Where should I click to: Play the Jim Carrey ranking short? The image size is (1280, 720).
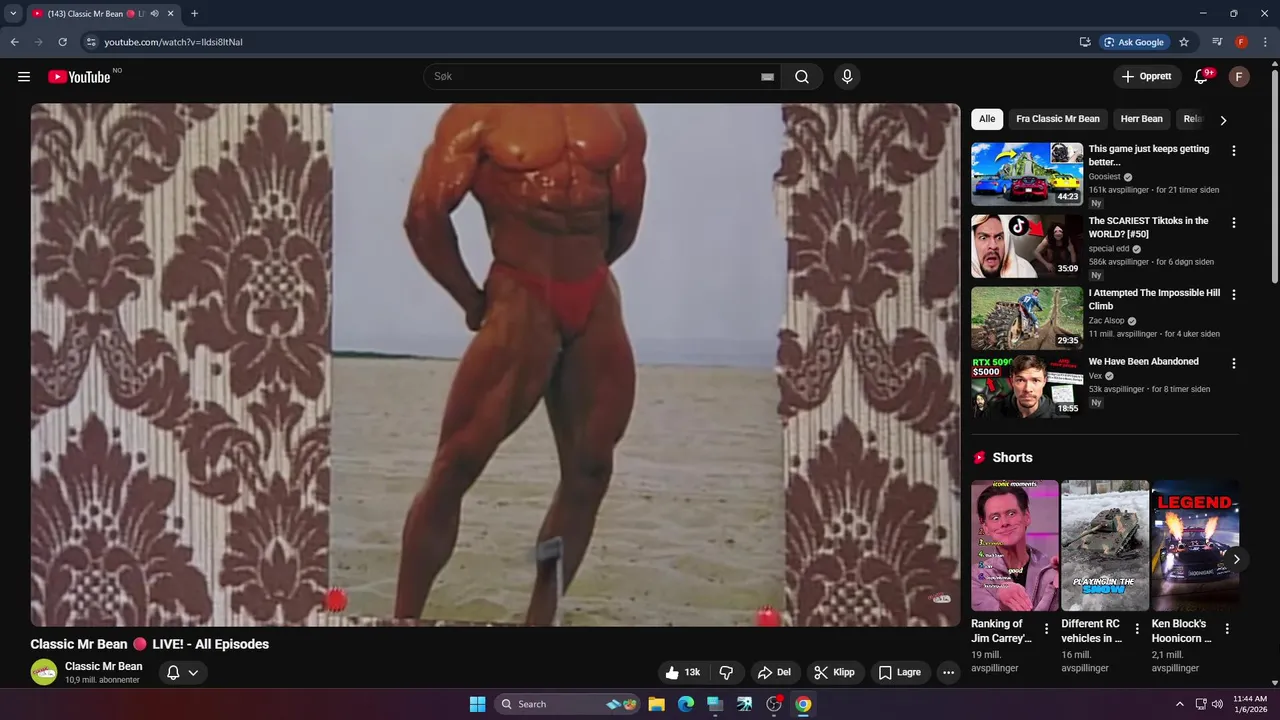click(1015, 545)
